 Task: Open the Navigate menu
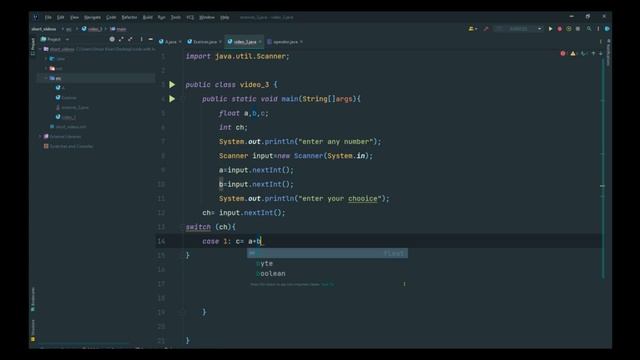click(x=92, y=17)
